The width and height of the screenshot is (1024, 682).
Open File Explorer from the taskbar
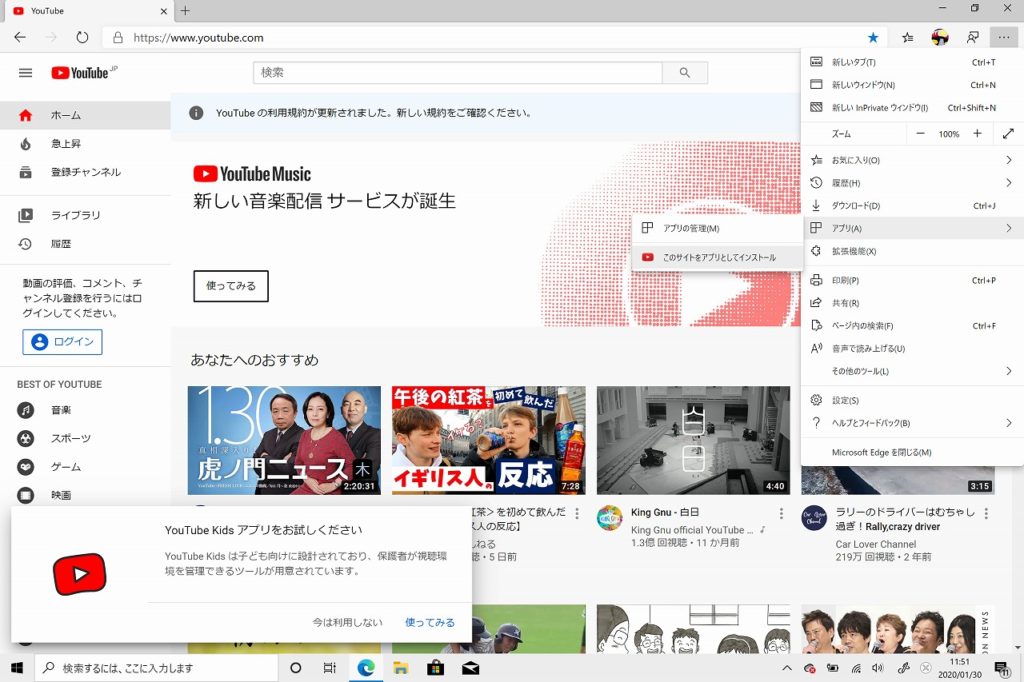tap(400, 668)
